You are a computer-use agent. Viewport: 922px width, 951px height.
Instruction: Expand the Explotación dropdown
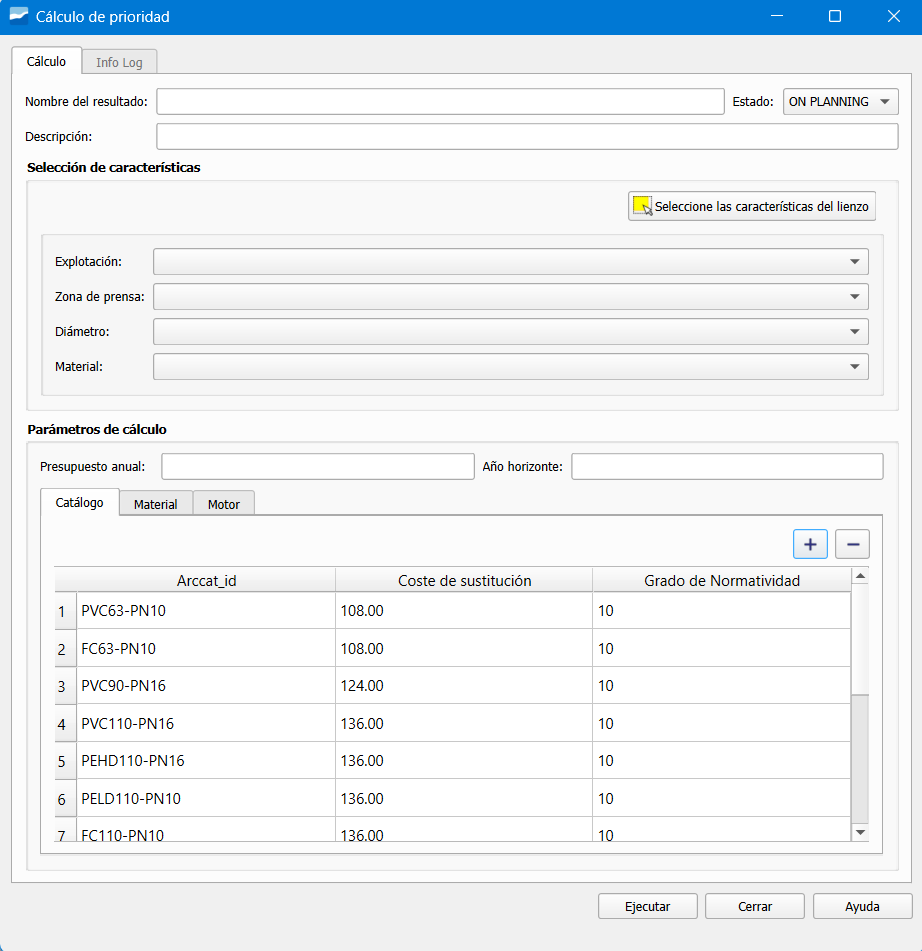tap(857, 261)
